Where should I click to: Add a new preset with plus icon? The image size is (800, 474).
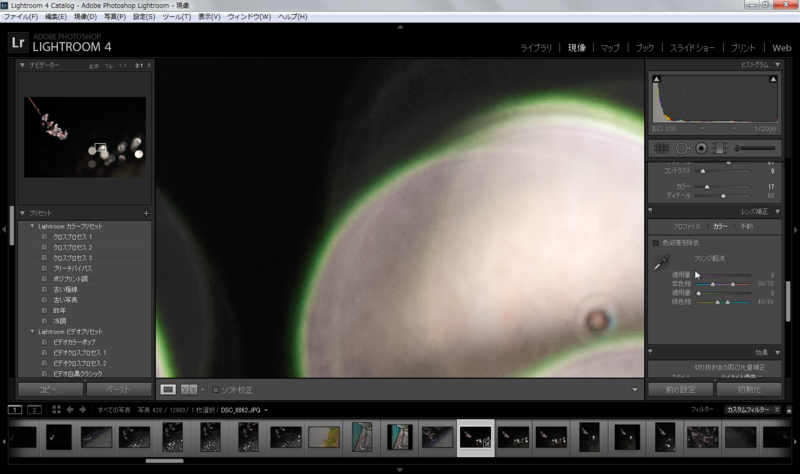coord(146,213)
